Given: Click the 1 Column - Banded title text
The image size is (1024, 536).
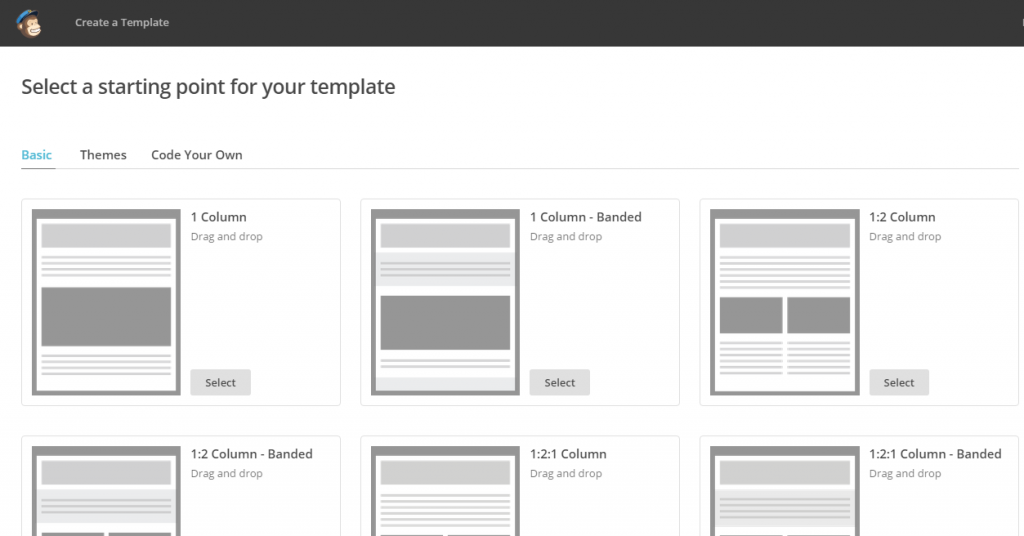Looking at the screenshot, I should click(586, 217).
